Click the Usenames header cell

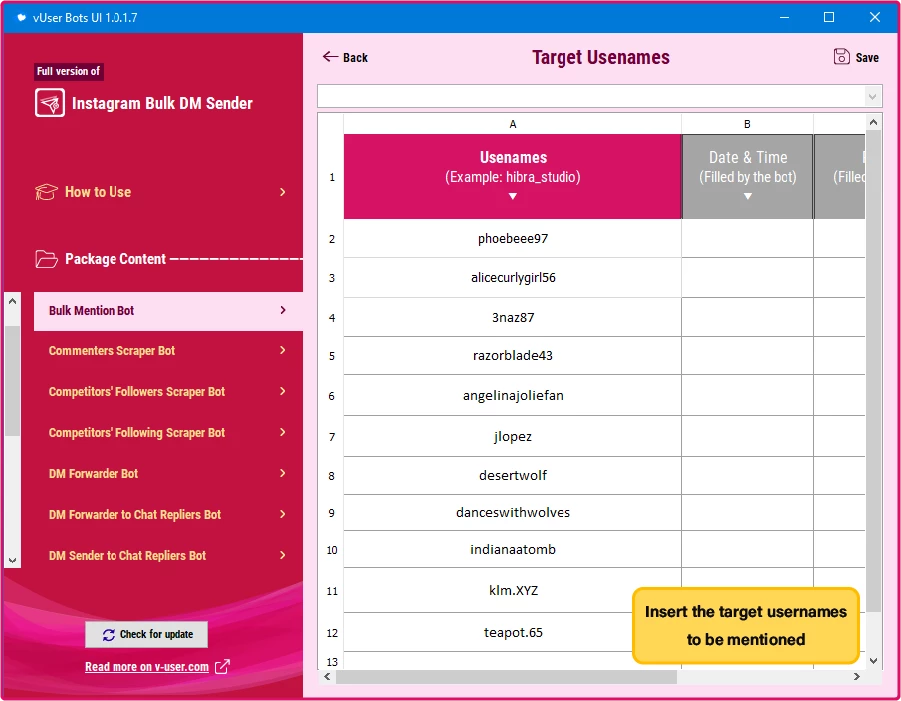tap(513, 176)
